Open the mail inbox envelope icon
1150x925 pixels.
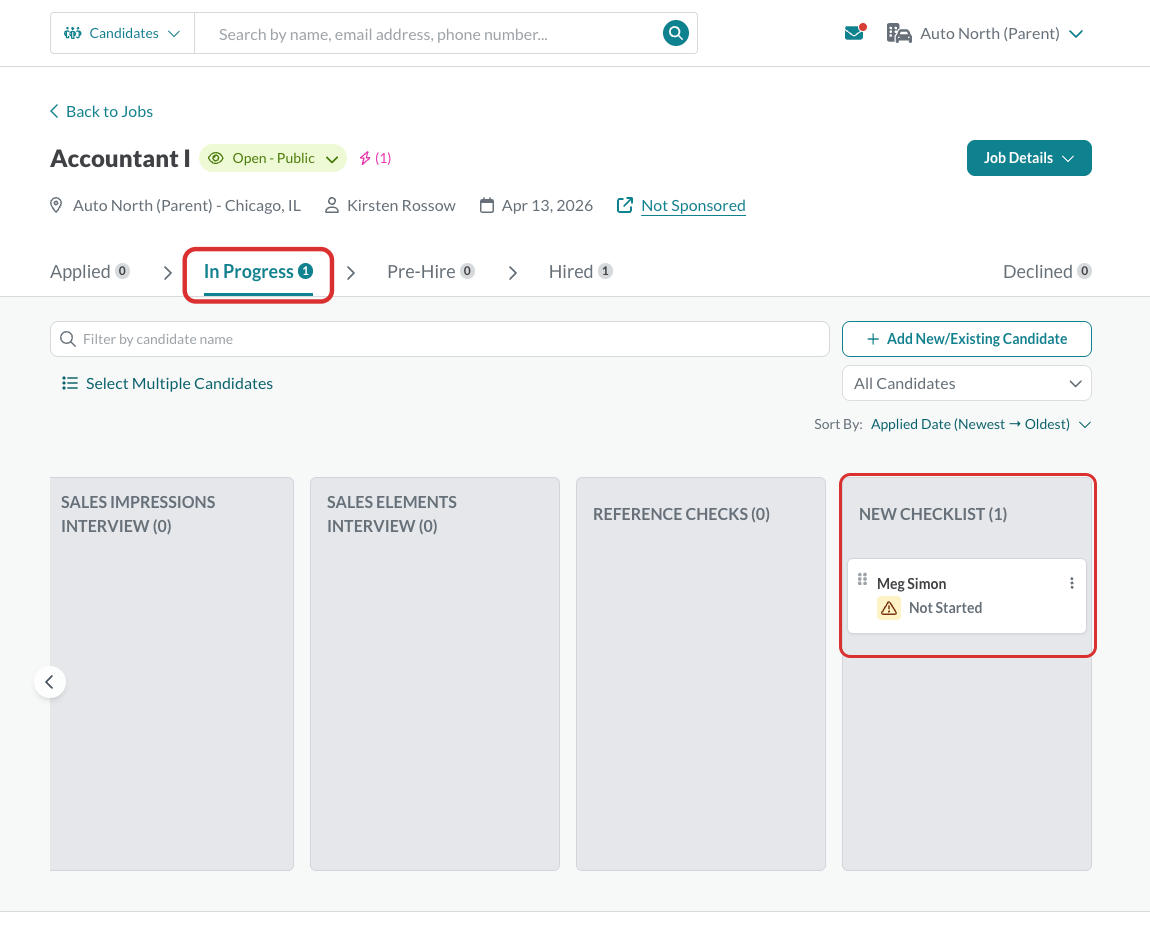pos(854,33)
